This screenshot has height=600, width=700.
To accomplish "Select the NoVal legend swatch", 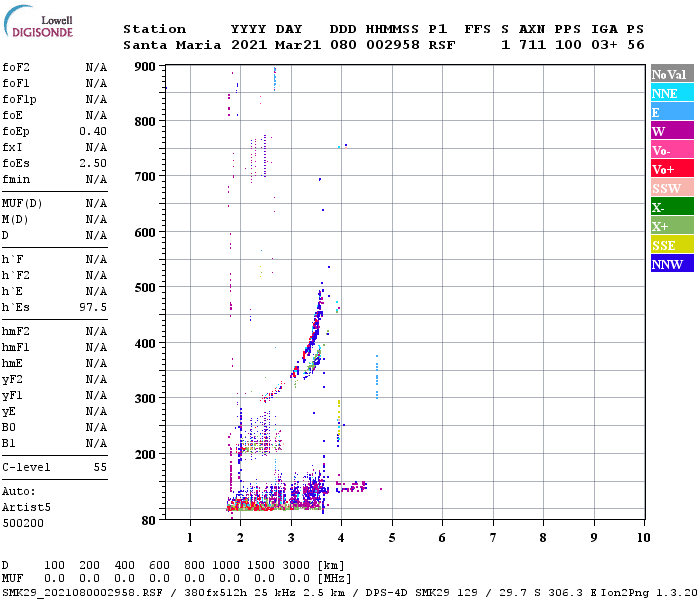I will 672,74.
